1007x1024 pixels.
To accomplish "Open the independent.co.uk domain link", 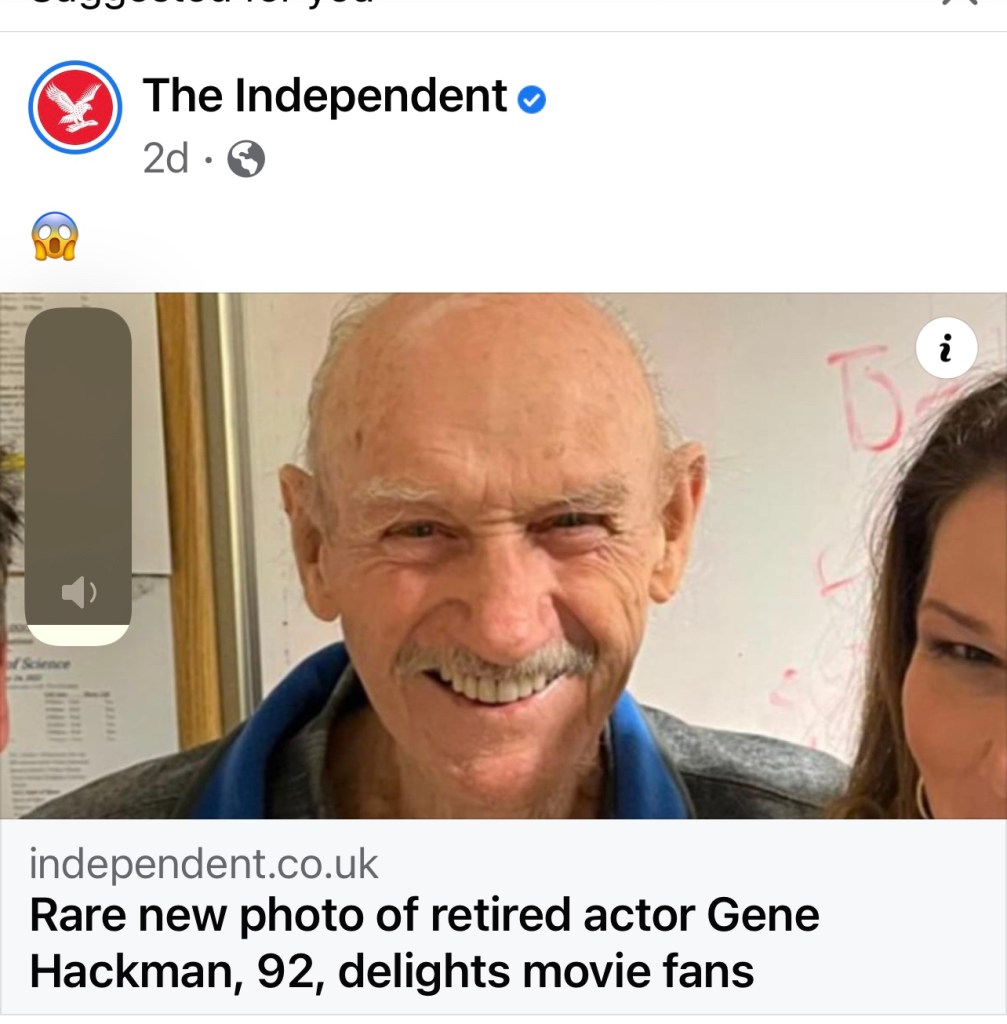I will point(204,864).
